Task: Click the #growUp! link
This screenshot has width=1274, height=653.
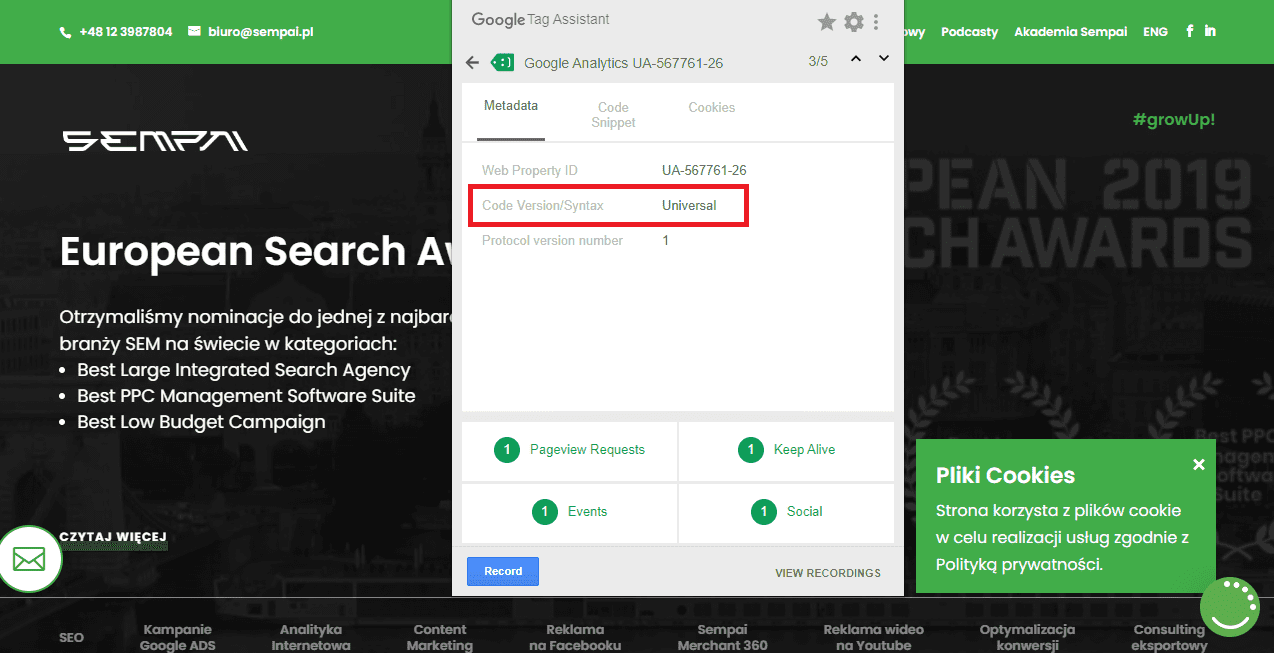Action: coord(1174,120)
